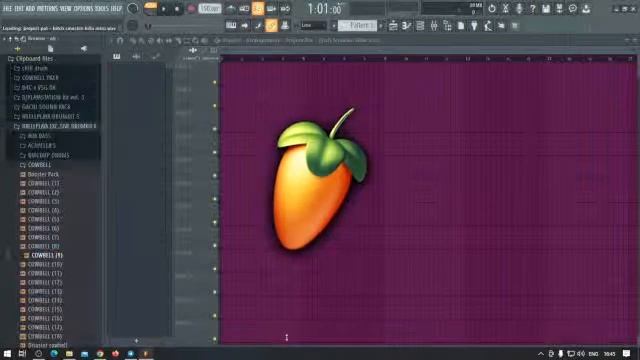Open the EDIT menu
The image size is (640, 360).
19,9
